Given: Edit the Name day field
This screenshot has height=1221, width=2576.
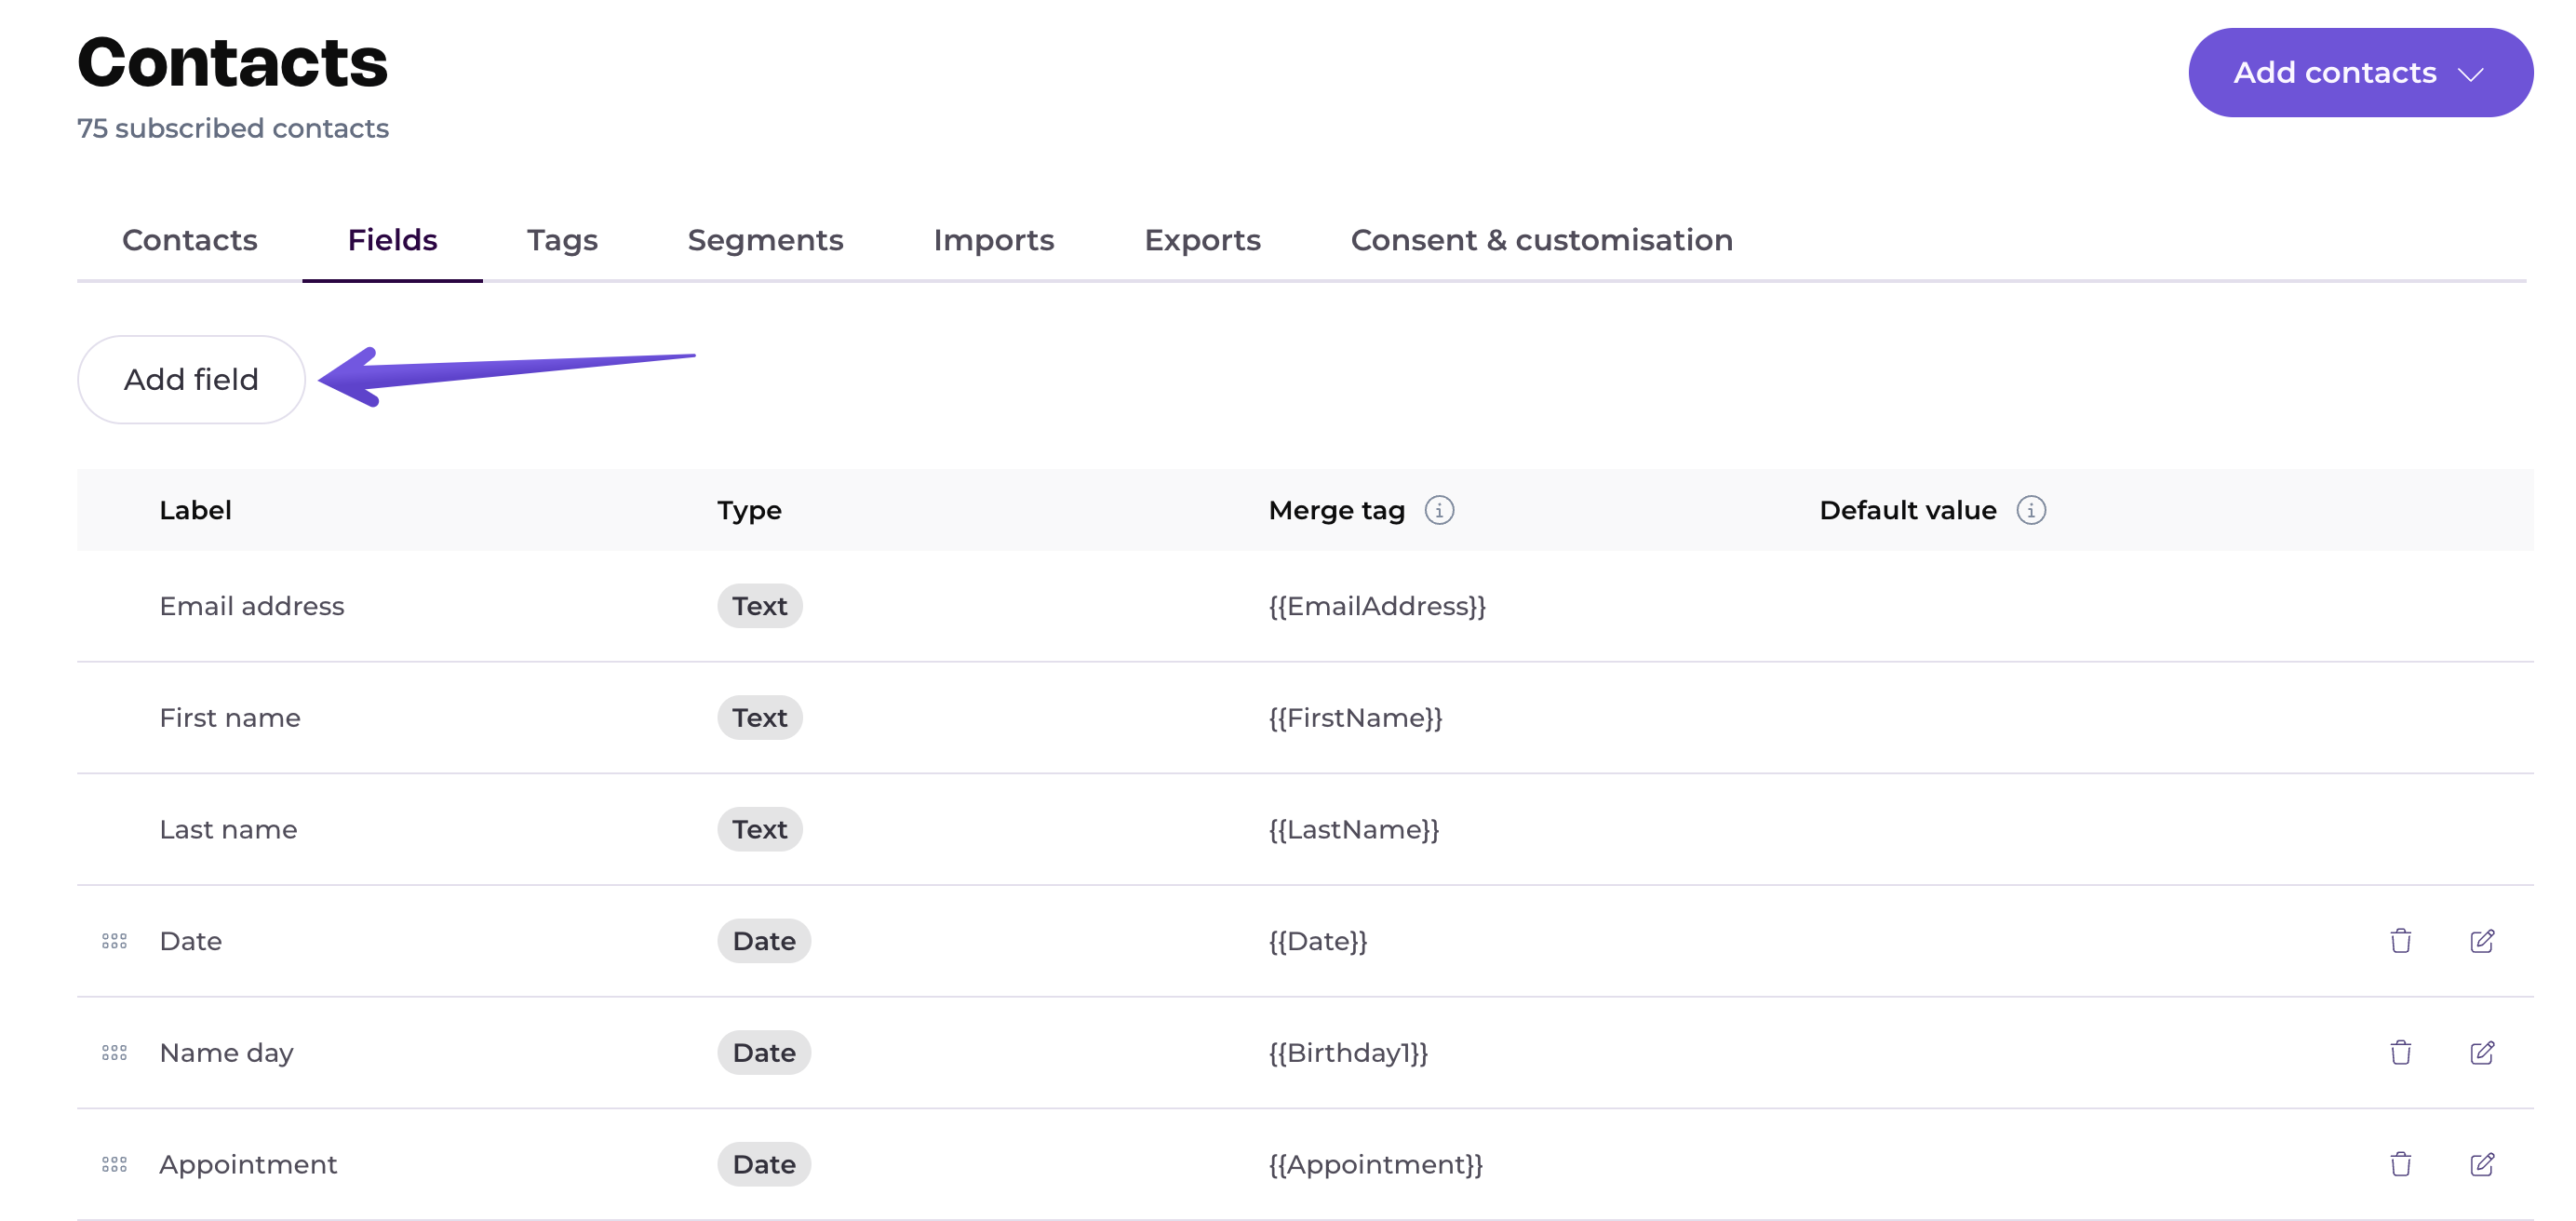Looking at the screenshot, I should pyautogui.click(x=2481, y=1052).
